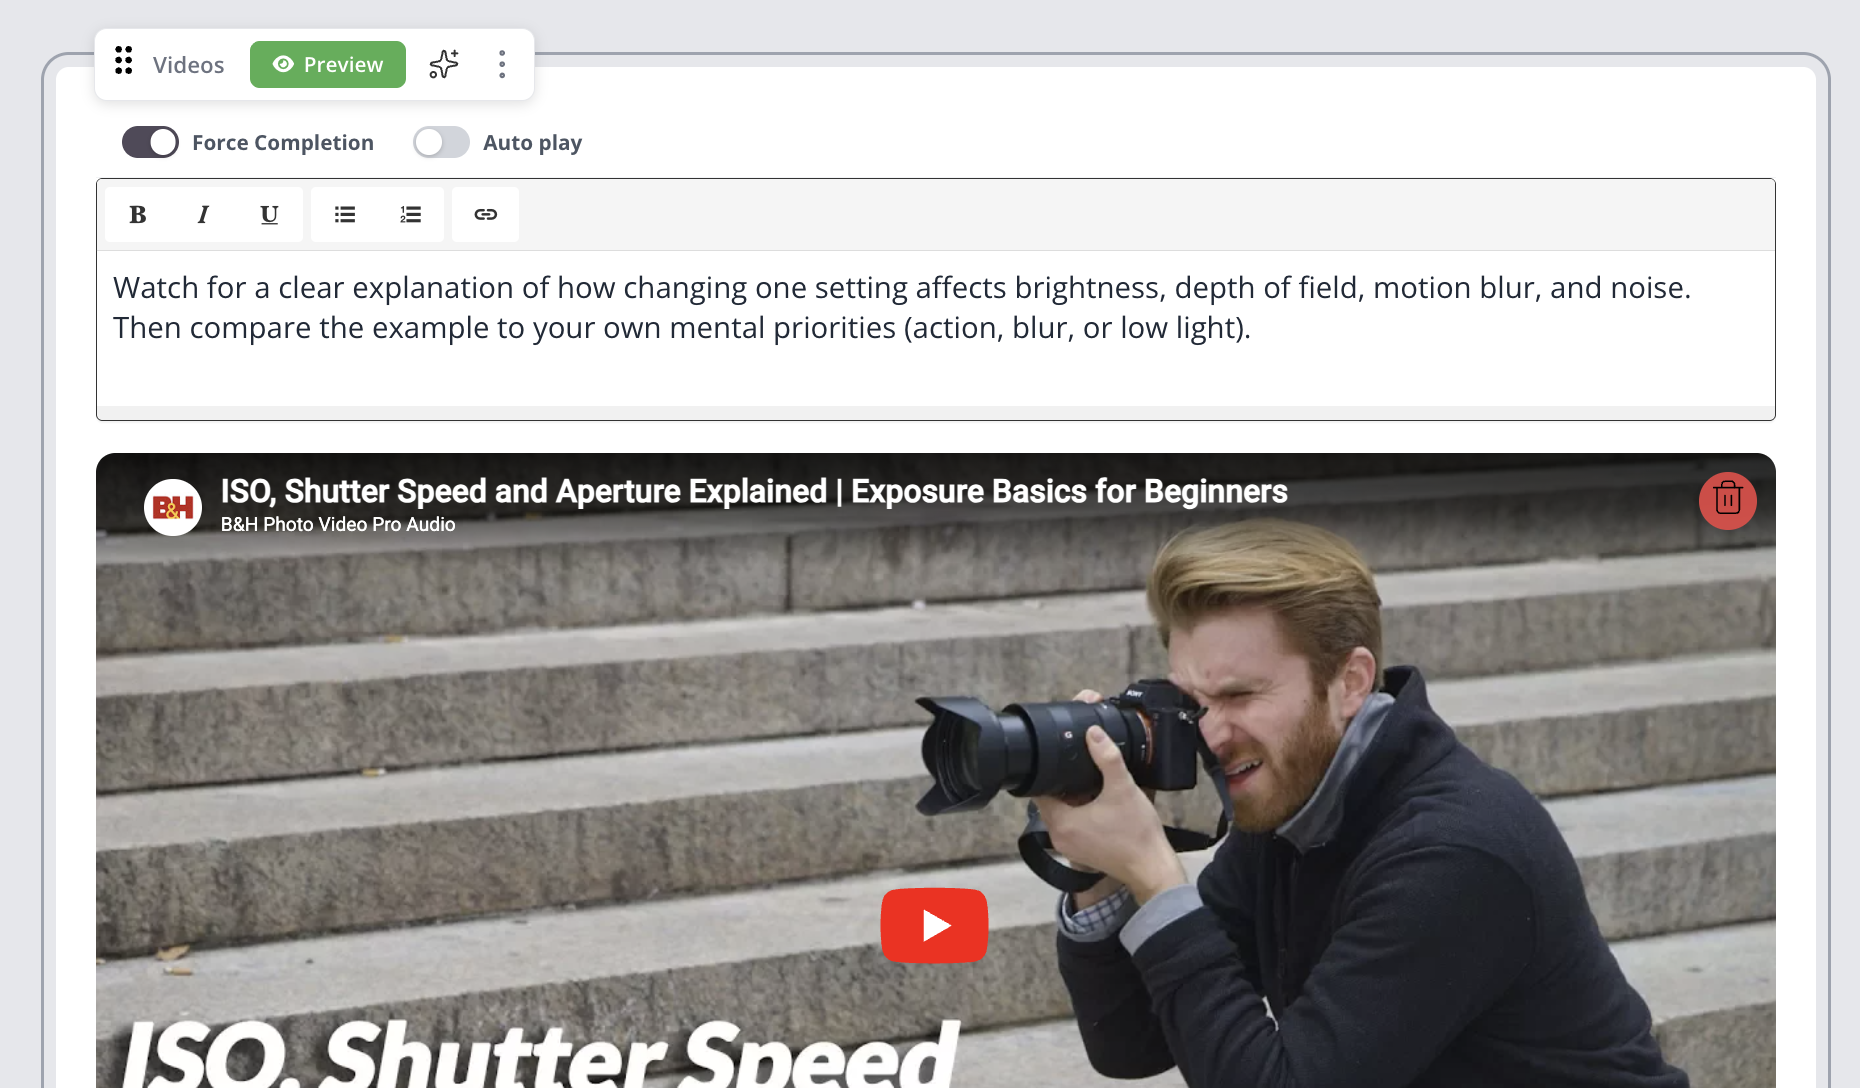Screen dimensions: 1860x1088
Task: Enable the Auto play switch
Action: (x=441, y=142)
